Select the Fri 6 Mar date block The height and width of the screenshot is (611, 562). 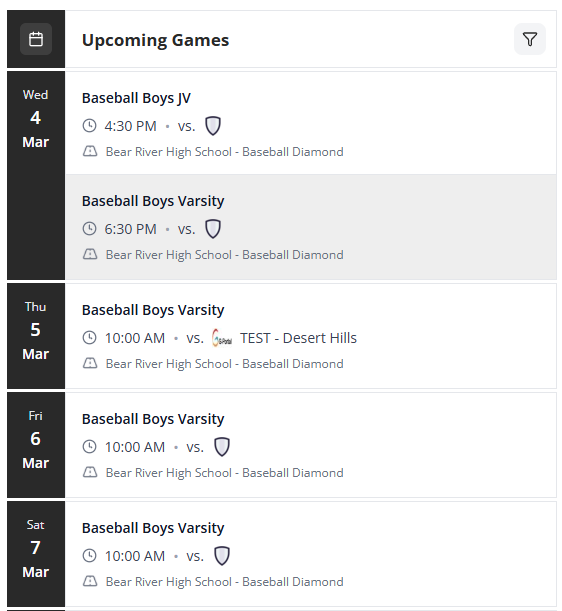click(36, 445)
